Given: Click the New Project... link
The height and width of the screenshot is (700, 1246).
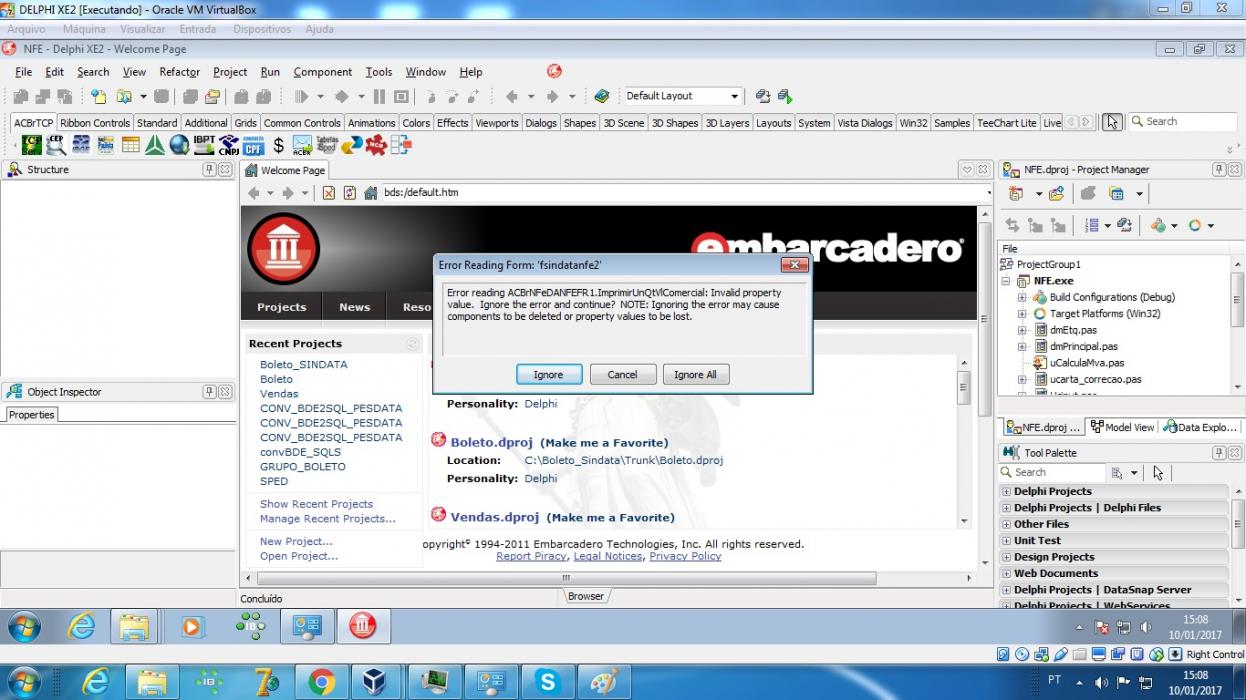Looking at the screenshot, I should click(x=296, y=542).
